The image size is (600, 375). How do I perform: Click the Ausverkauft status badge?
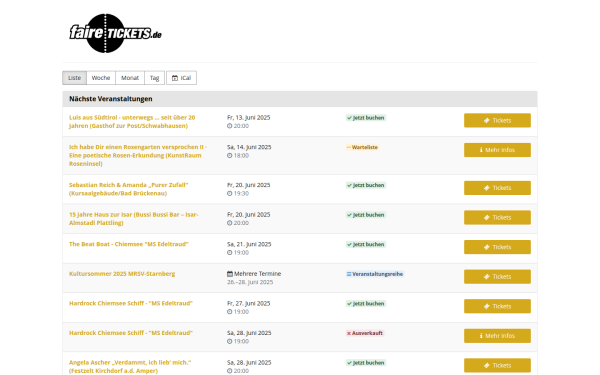pyautogui.click(x=365, y=333)
